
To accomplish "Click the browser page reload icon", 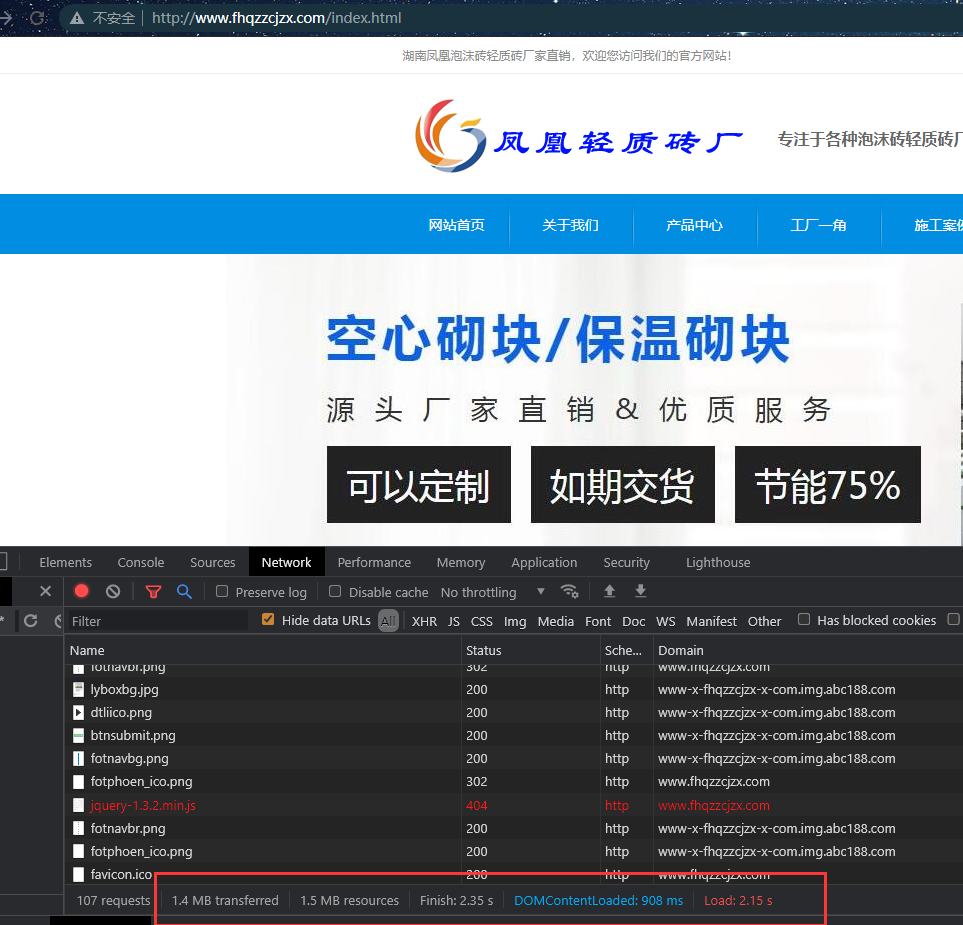I will click(x=37, y=18).
